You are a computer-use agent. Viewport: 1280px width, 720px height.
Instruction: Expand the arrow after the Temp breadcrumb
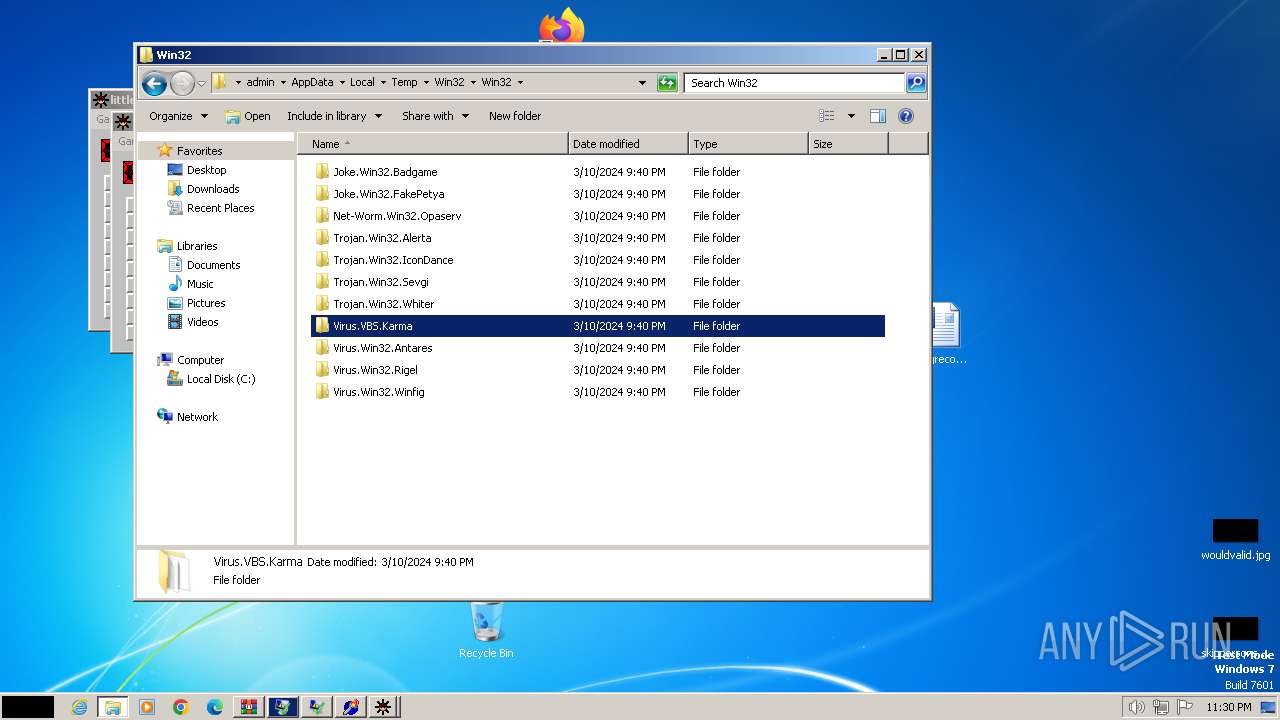425,83
